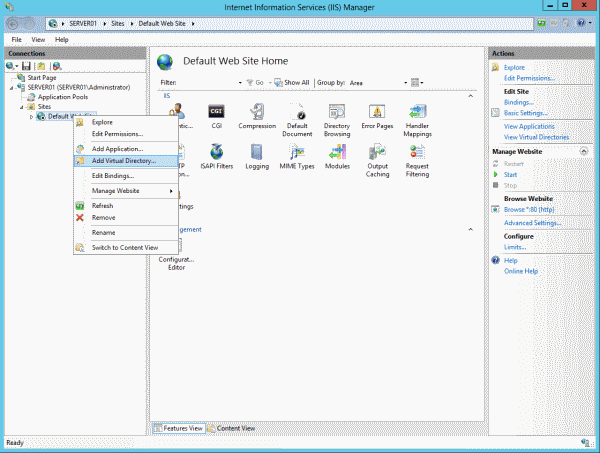Click the Explore link in Actions pane
This screenshot has width=600, height=453.
[514, 67]
